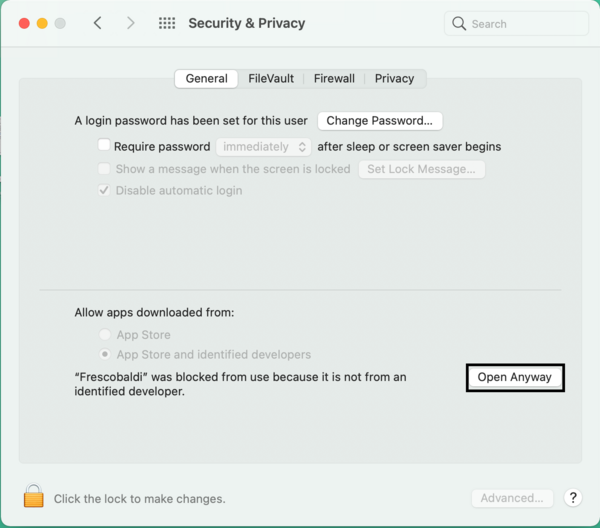Viewport: 600px width, 528px height.
Task: Toggle Disable automatic login checkbox
Action: pyautogui.click(x=104, y=190)
